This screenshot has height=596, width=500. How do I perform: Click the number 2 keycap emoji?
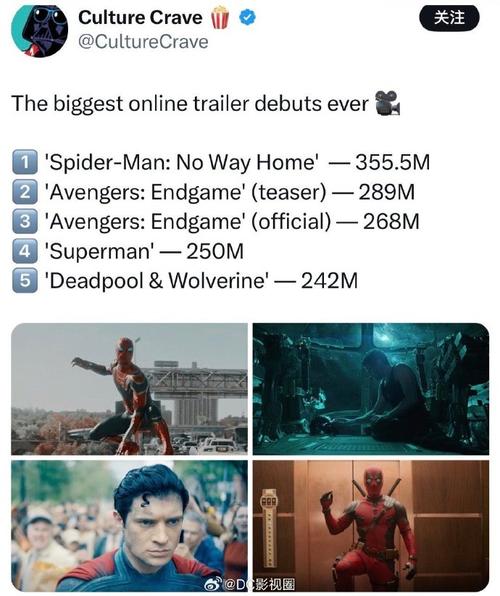point(25,192)
